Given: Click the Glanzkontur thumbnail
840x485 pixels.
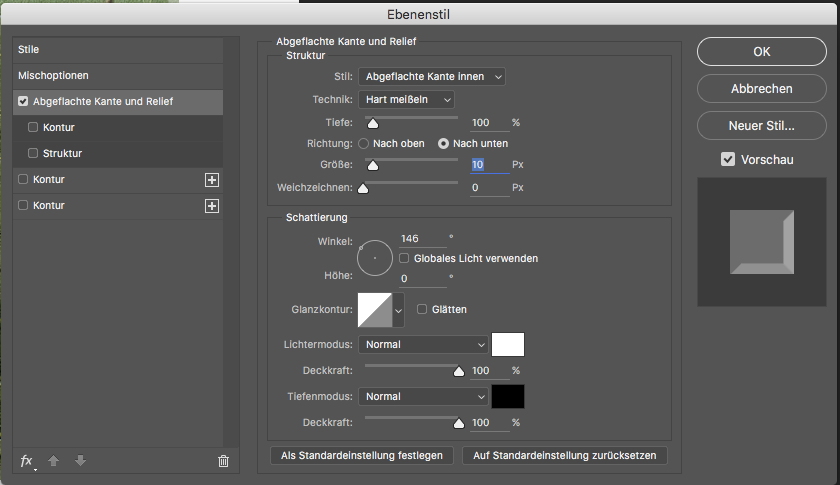Looking at the screenshot, I should pyautogui.click(x=375, y=310).
